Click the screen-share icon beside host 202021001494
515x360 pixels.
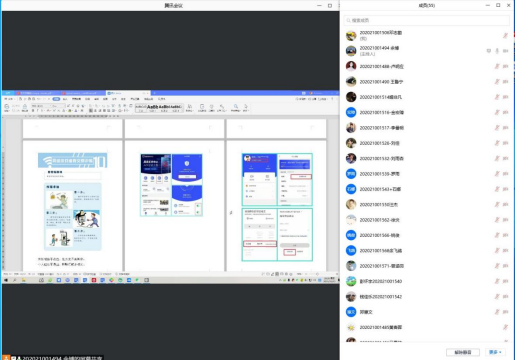click(x=489, y=51)
